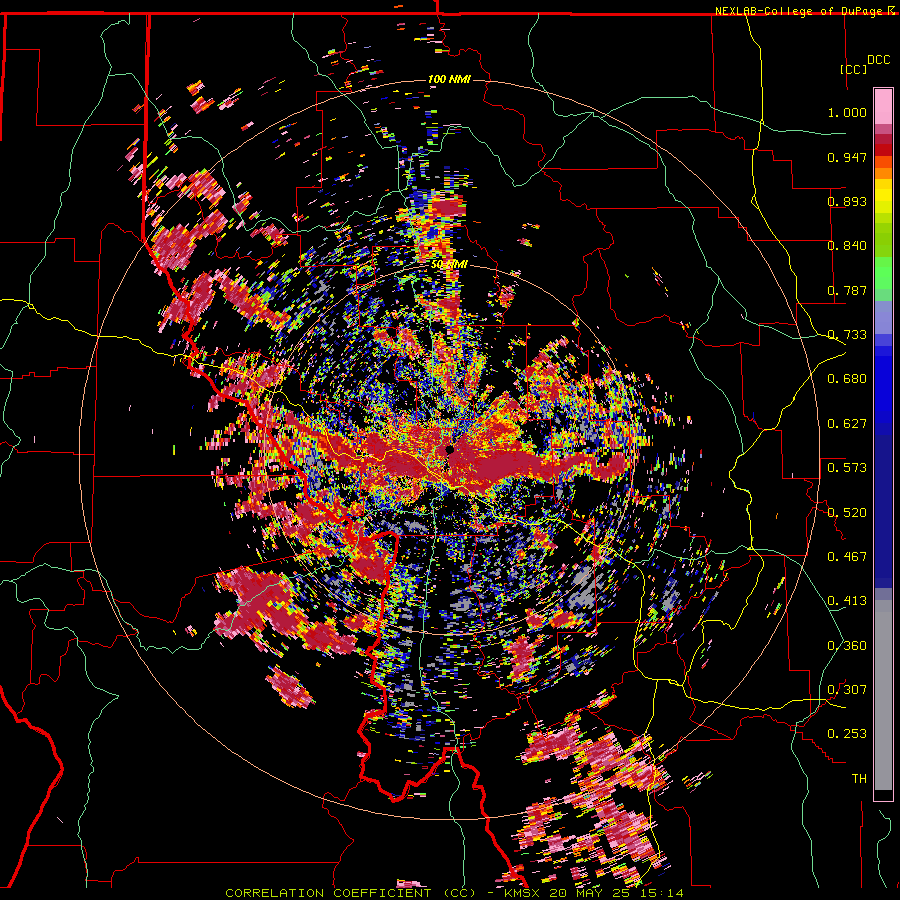Click the DCC legend title
900x900 pixels.
[878, 60]
